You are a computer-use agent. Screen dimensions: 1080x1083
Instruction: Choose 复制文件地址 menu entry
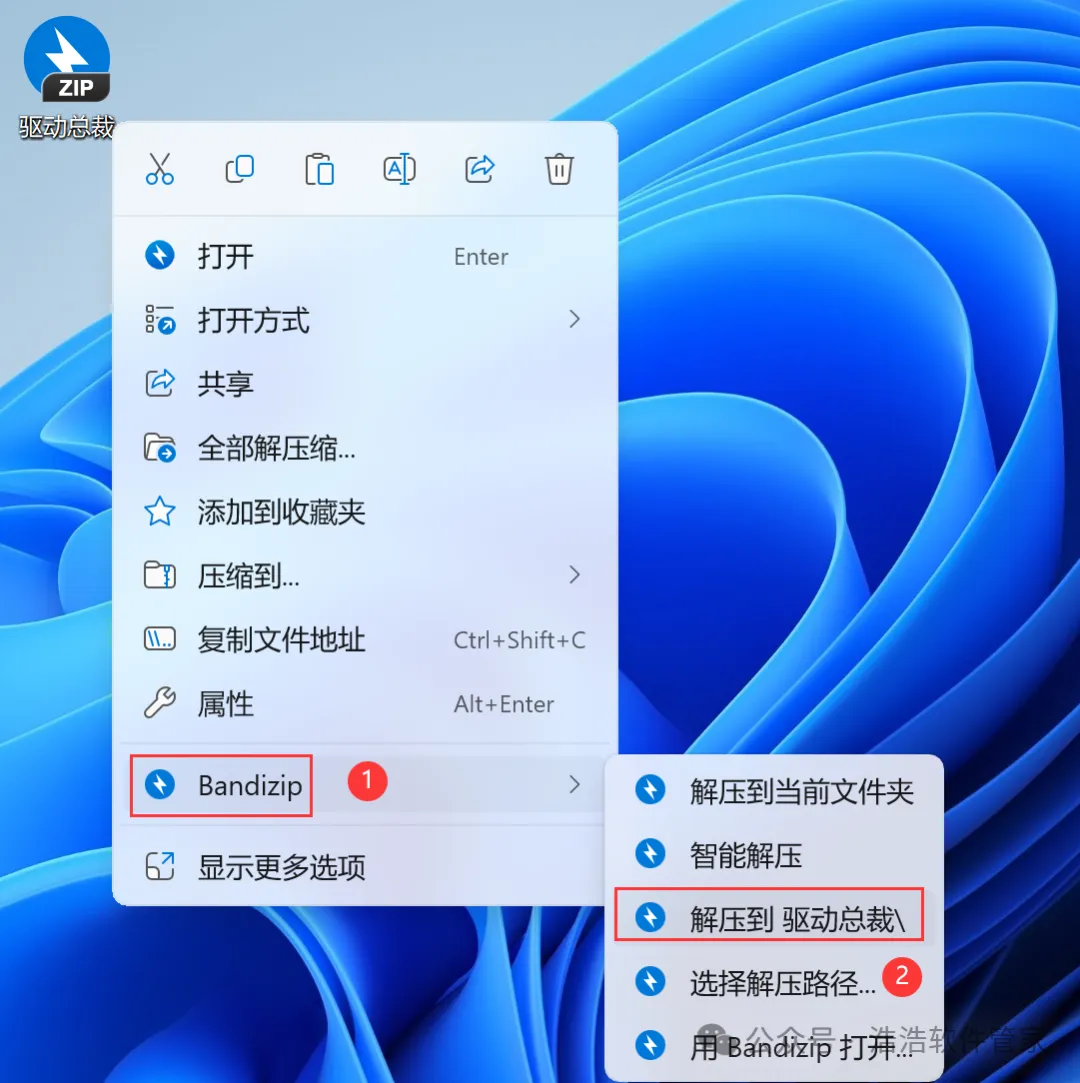(x=365, y=640)
